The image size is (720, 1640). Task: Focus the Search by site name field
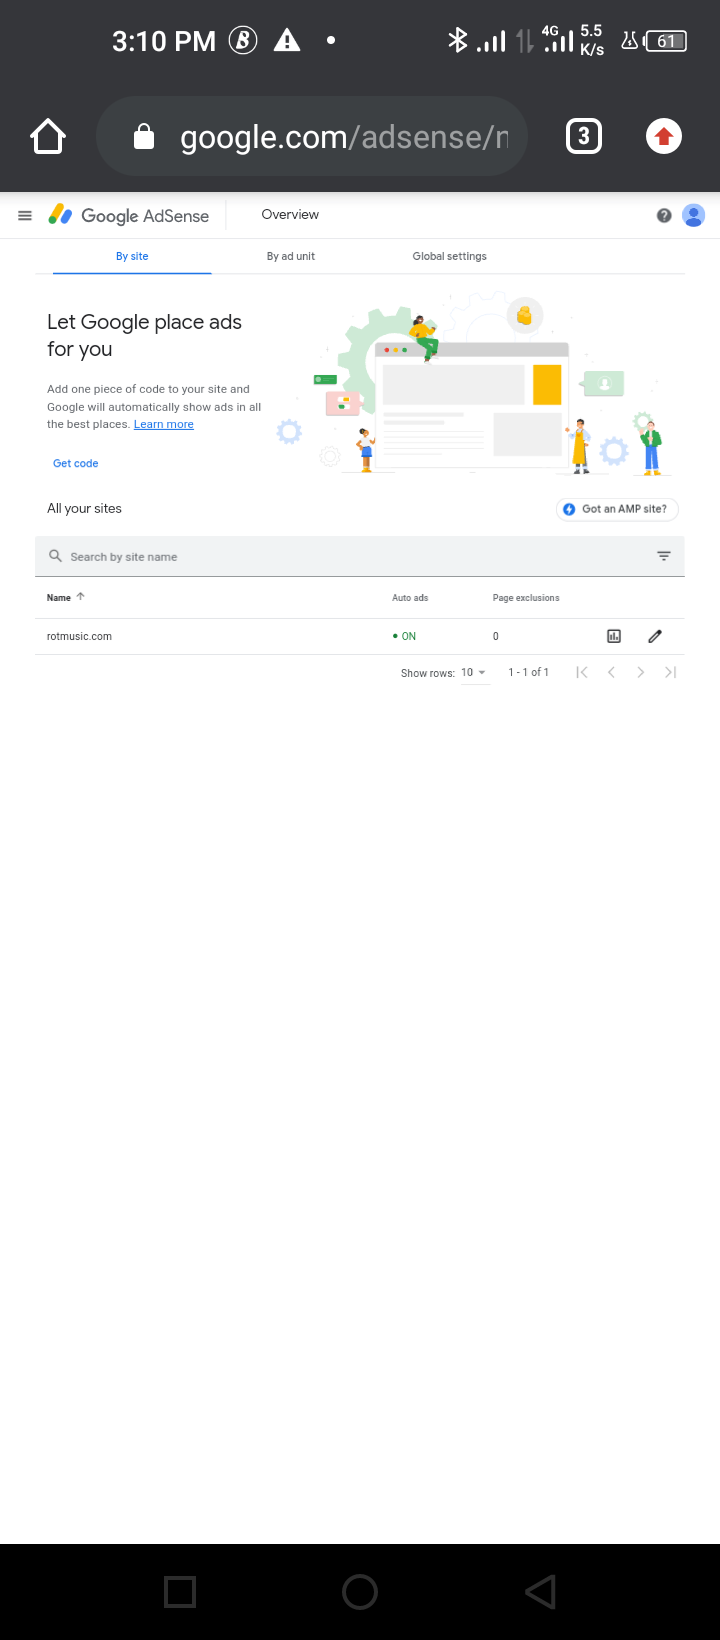pyautogui.click(x=360, y=556)
